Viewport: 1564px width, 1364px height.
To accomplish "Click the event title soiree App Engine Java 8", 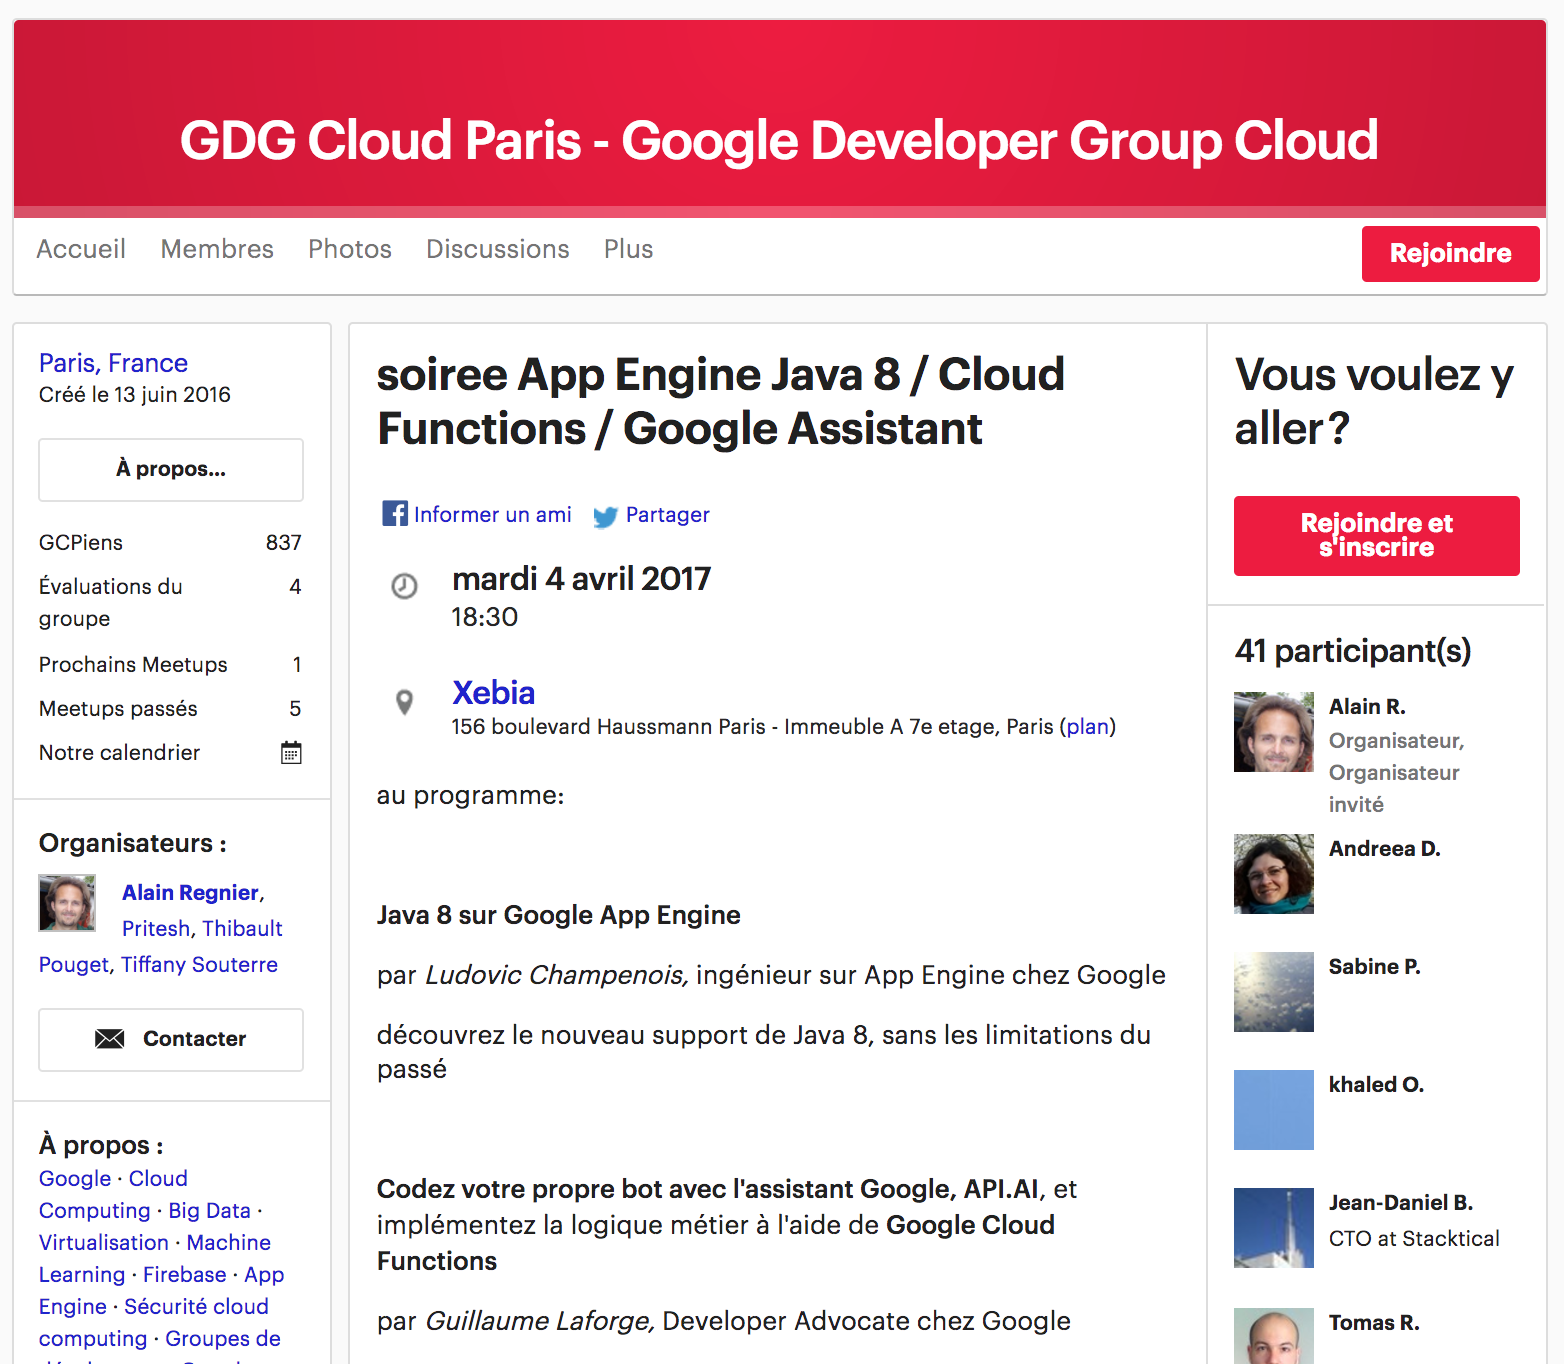I will pyautogui.click(x=721, y=402).
